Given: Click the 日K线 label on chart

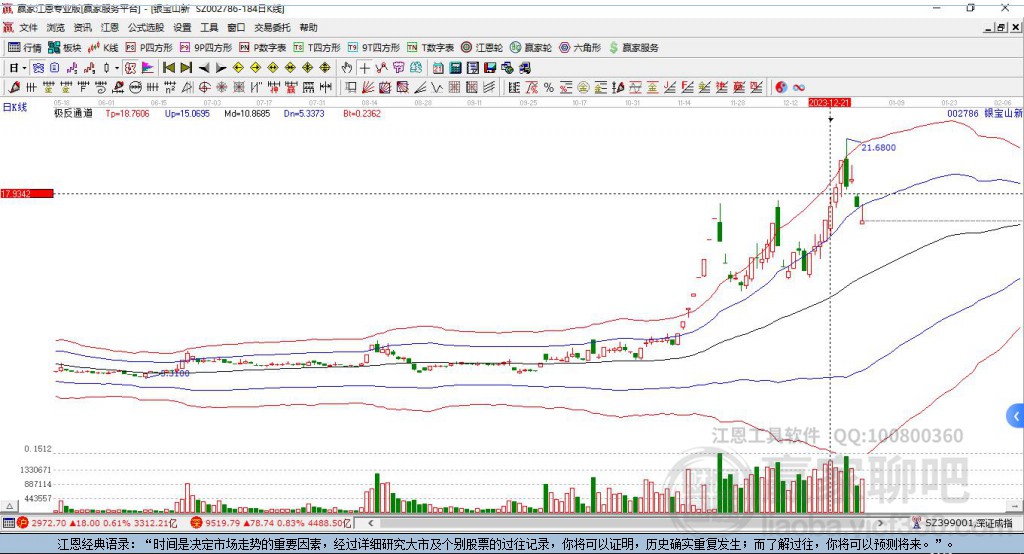Looking at the screenshot, I should [x=14, y=107].
